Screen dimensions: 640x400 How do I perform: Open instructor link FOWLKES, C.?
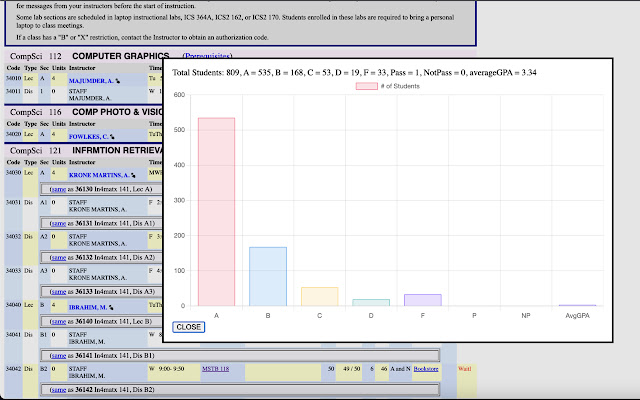[x=88, y=137]
